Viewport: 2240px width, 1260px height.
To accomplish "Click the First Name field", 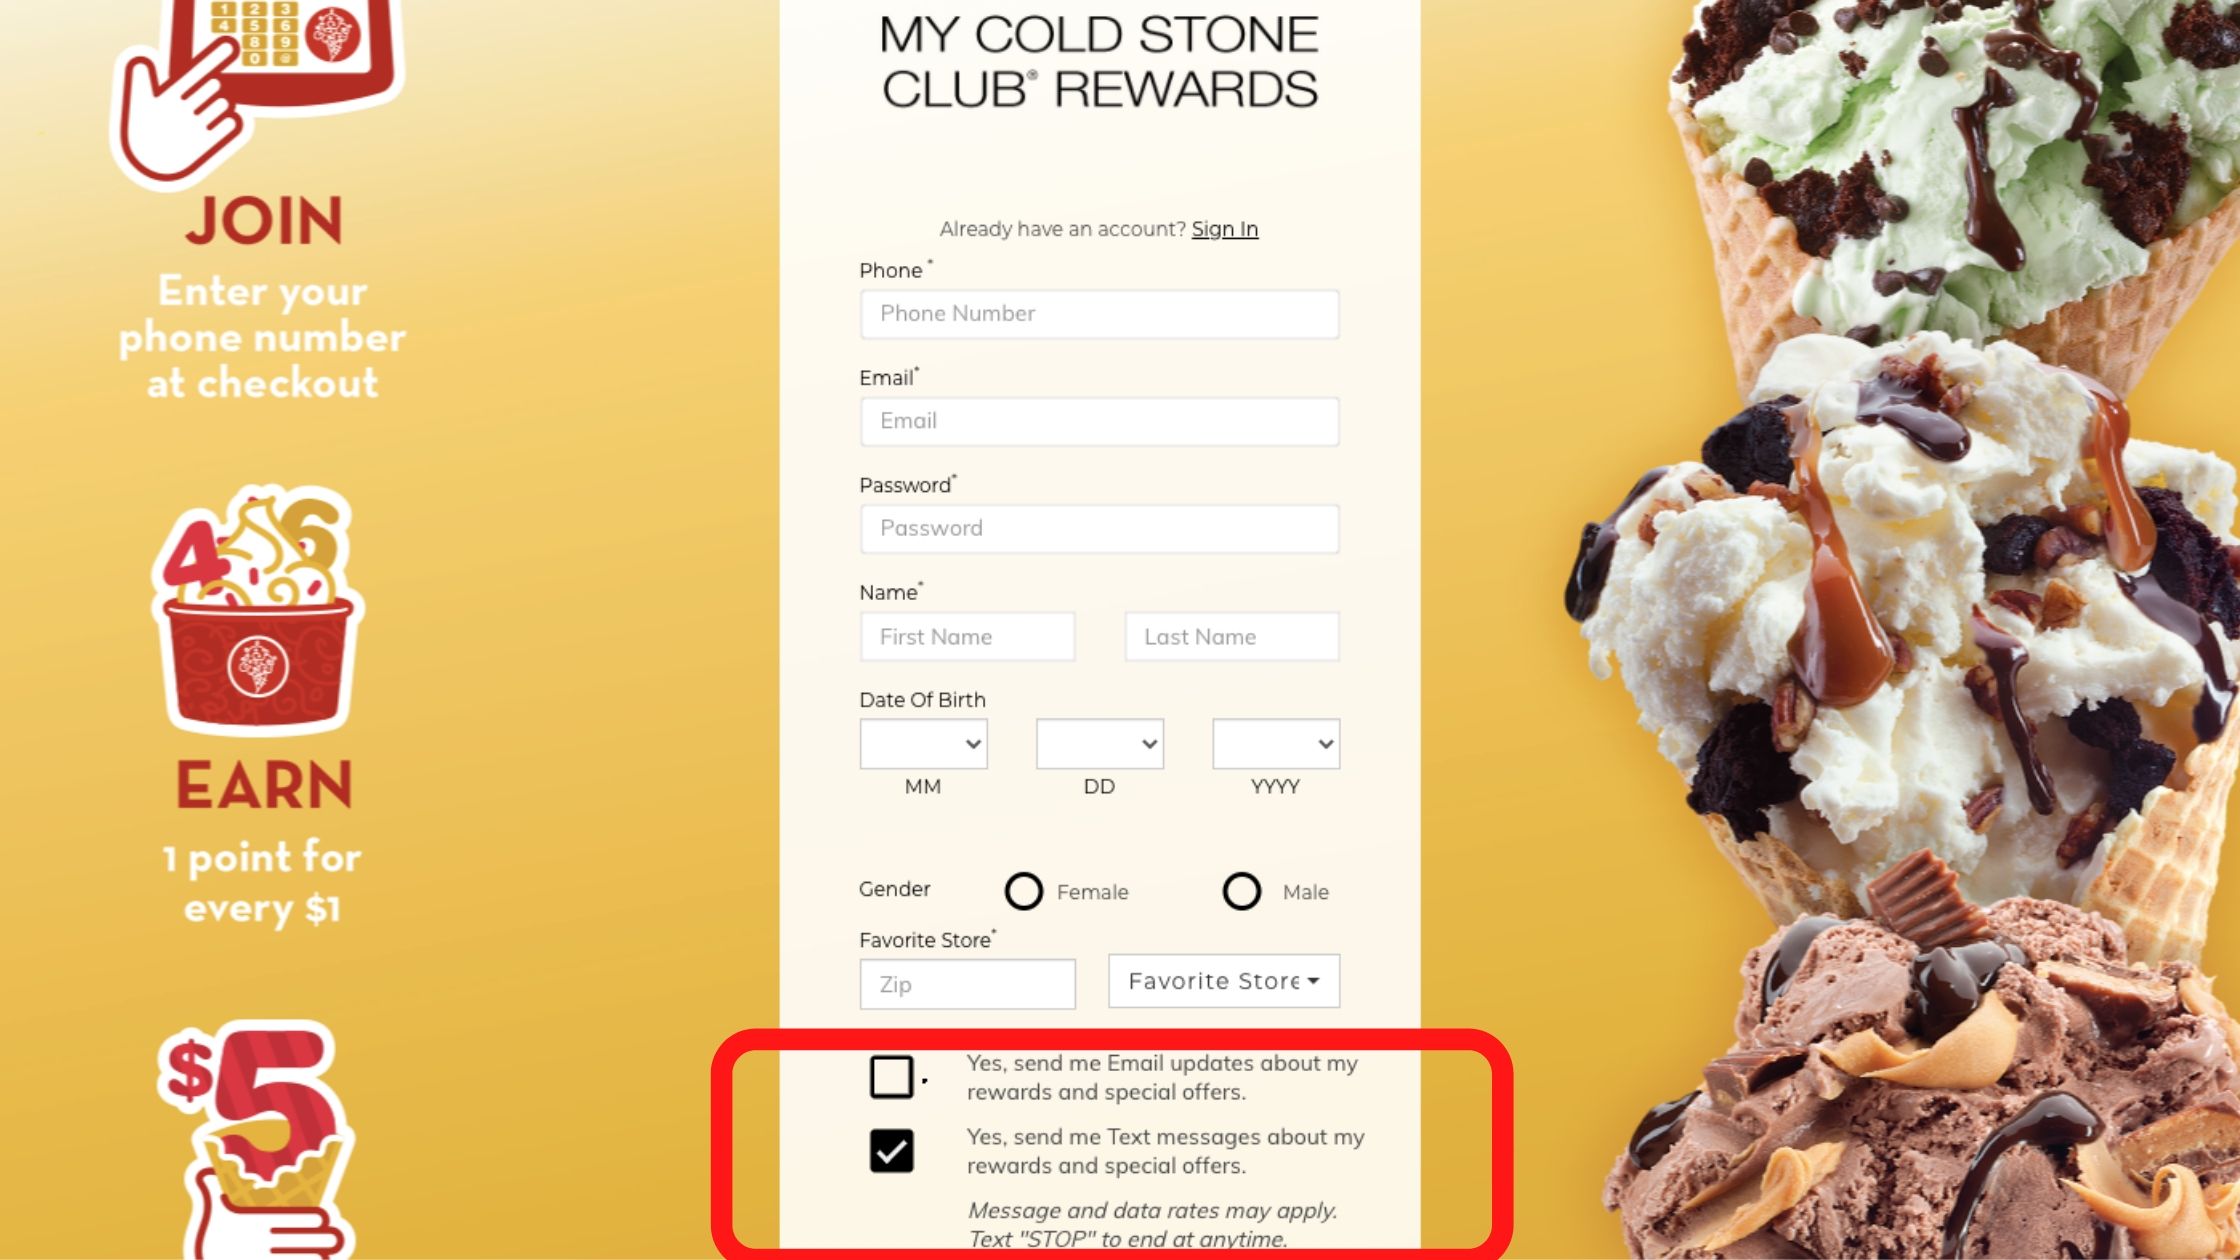I will coord(967,637).
